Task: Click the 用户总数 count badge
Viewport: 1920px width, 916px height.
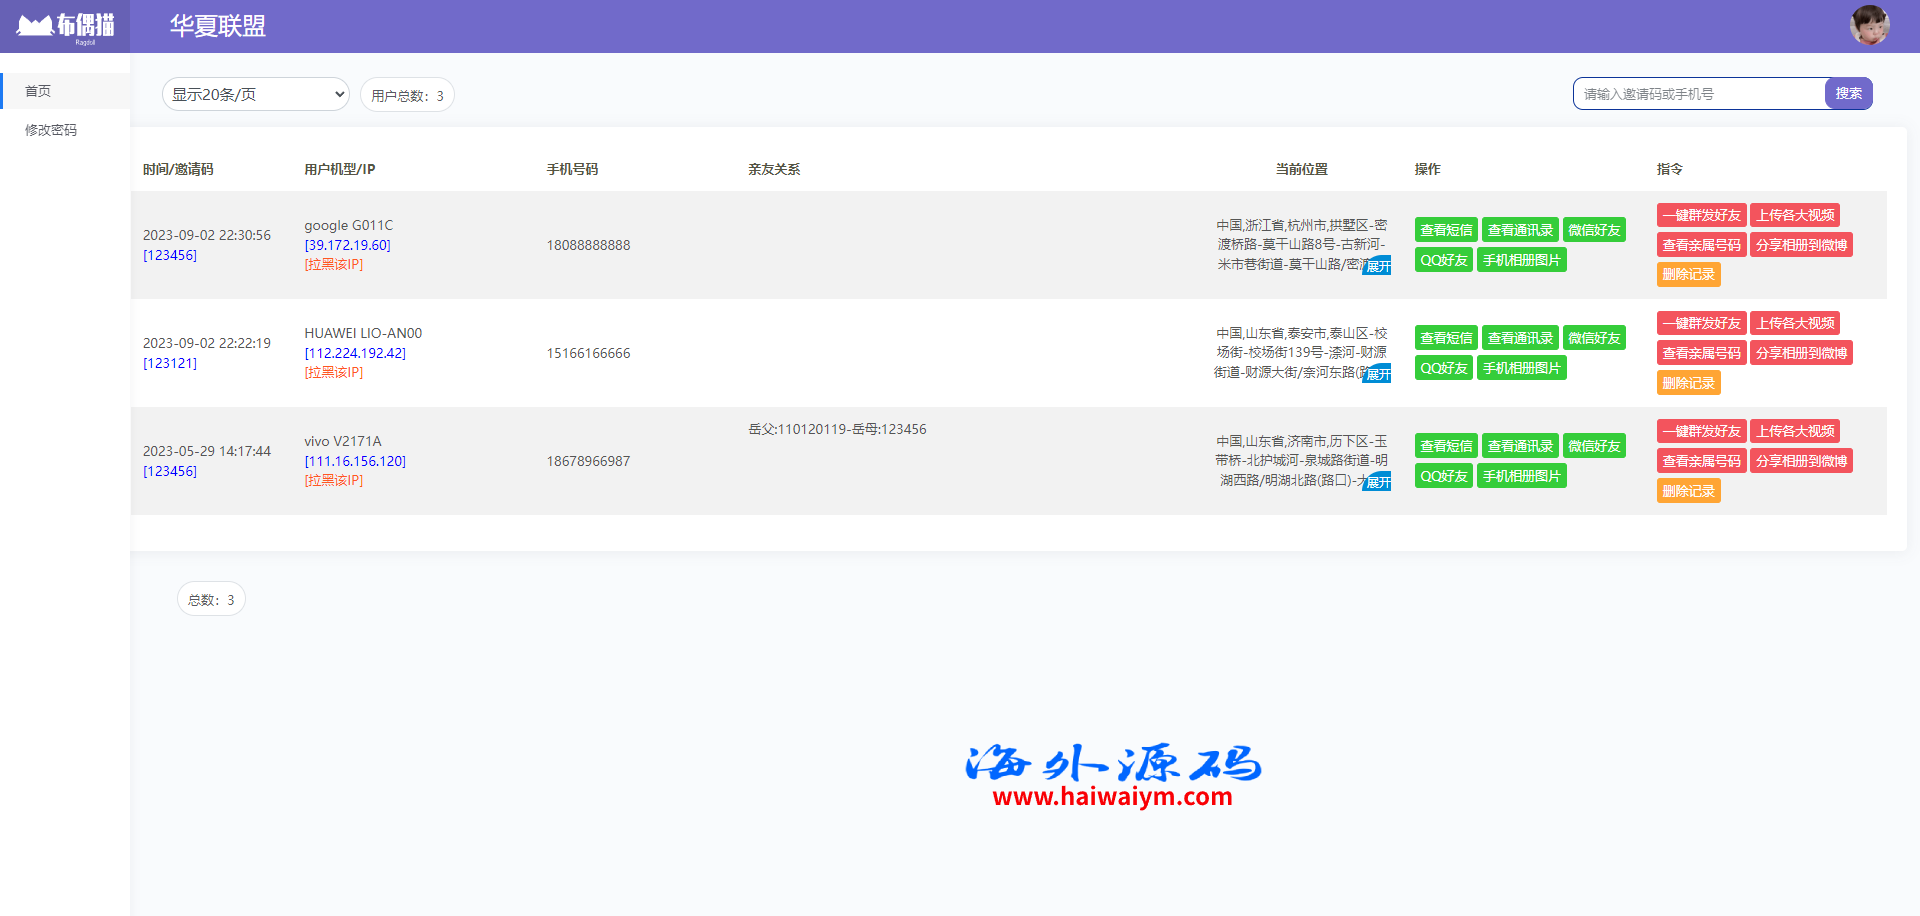Action: [407, 95]
